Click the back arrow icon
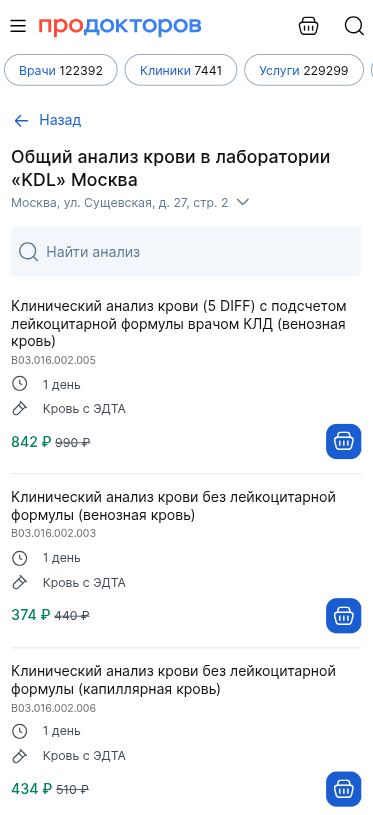The height and width of the screenshot is (815, 373). pyautogui.click(x=21, y=121)
